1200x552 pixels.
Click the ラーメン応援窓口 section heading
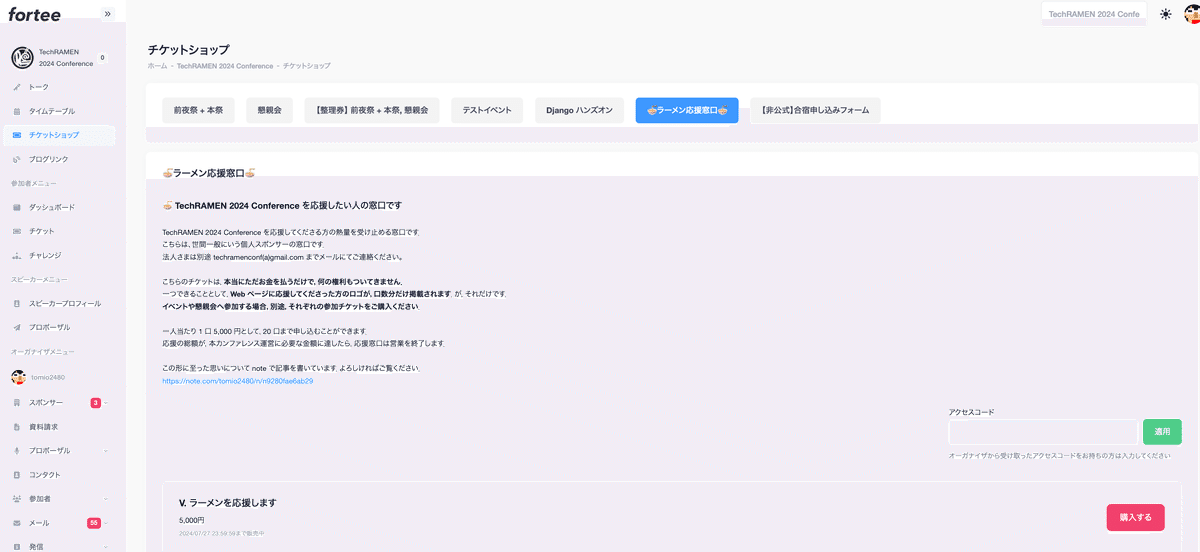pyautogui.click(x=209, y=173)
